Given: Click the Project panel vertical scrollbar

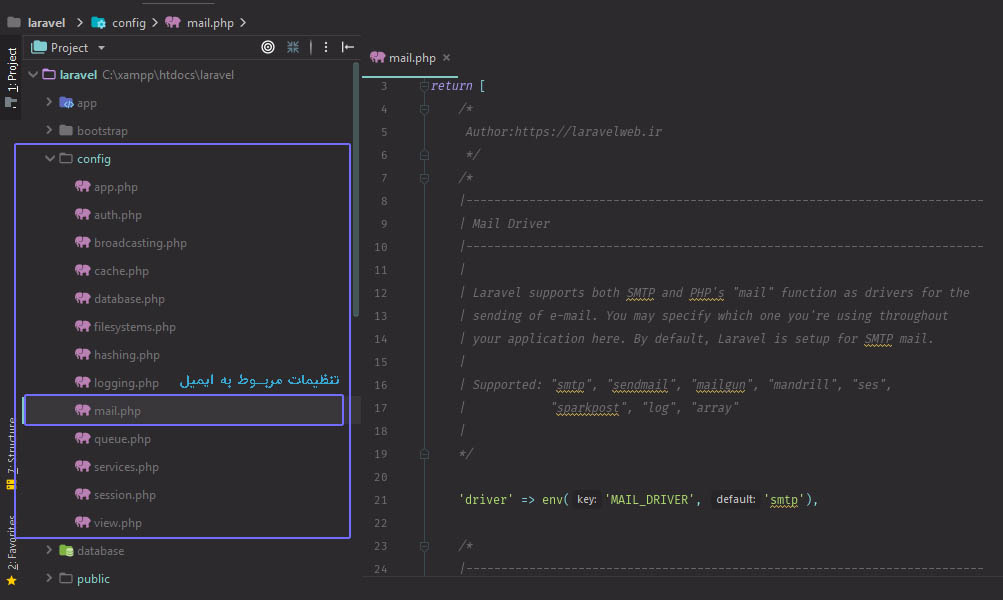Looking at the screenshot, I should click(355, 190).
